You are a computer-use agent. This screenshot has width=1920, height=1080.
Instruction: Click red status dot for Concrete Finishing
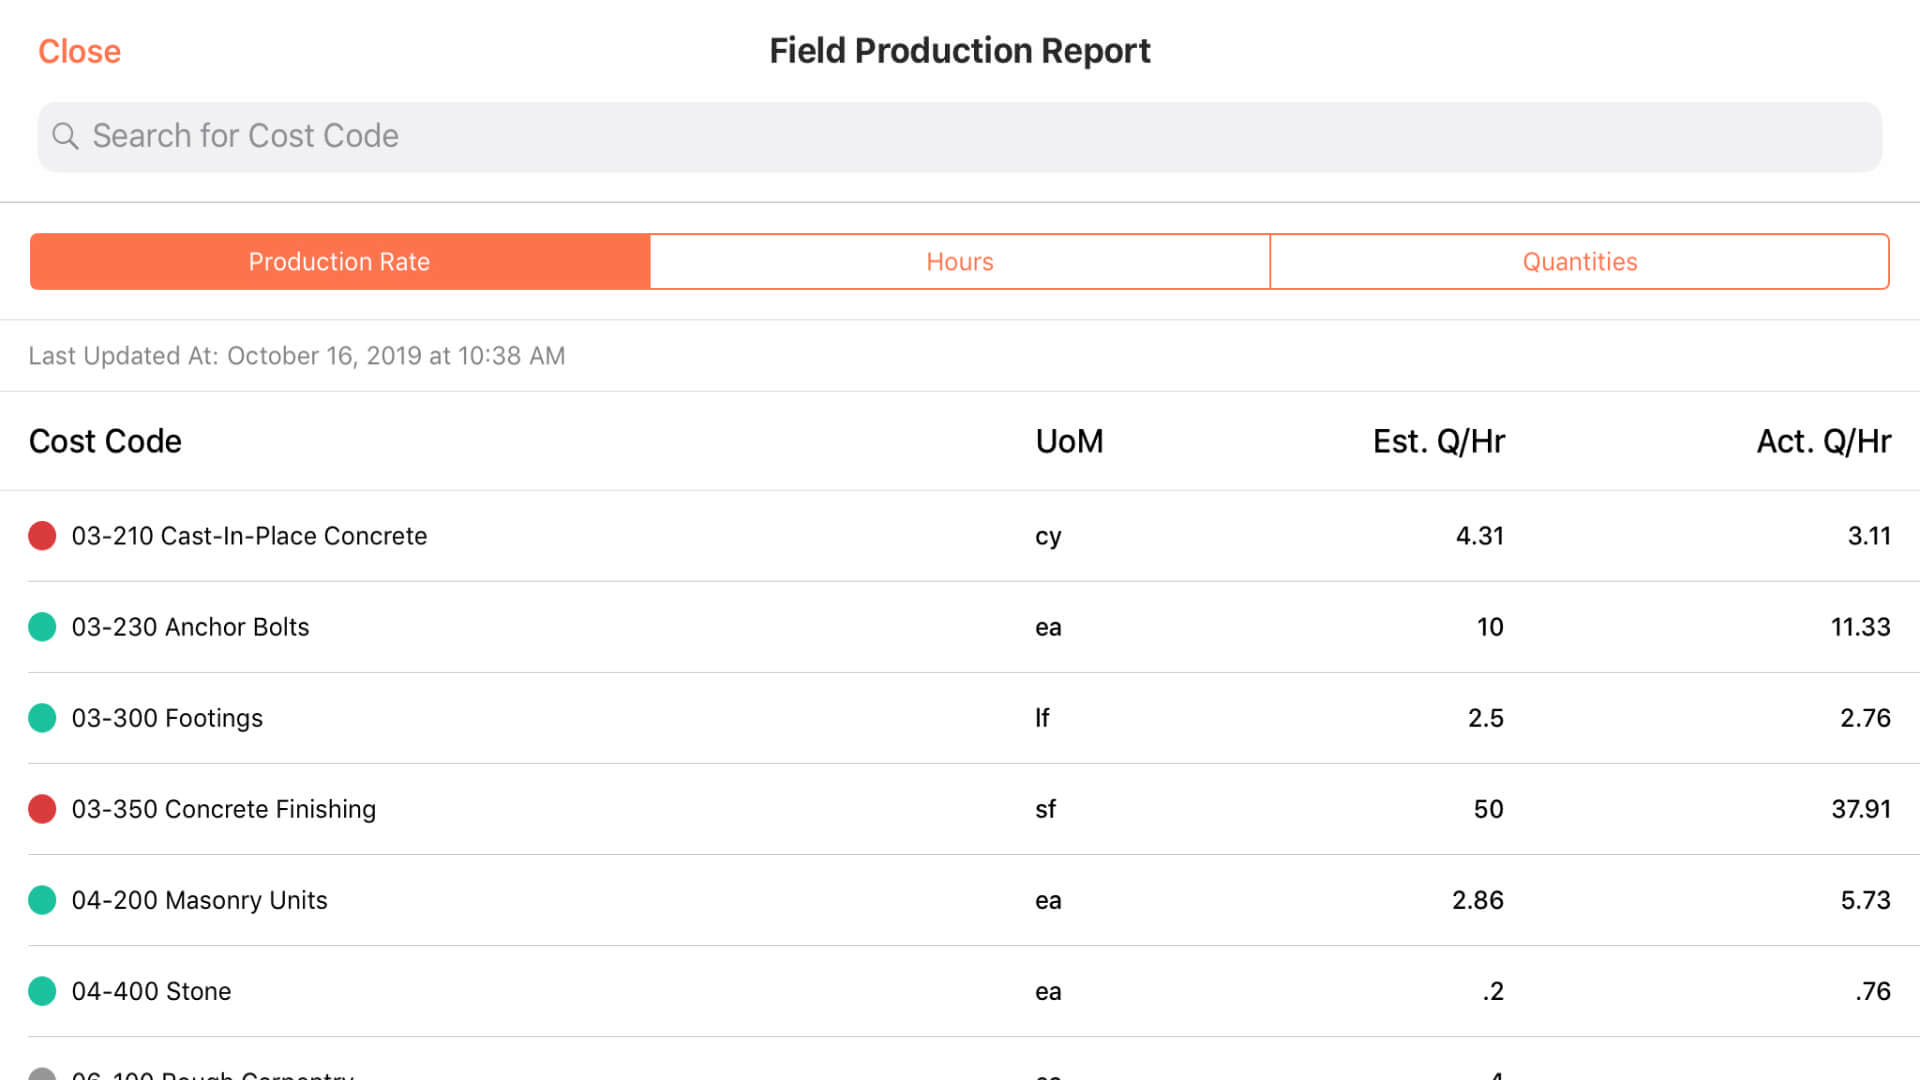click(42, 809)
